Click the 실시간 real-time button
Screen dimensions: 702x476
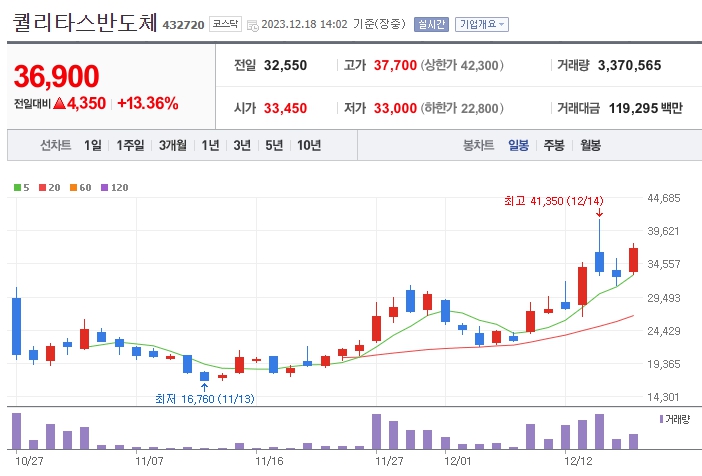431,24
